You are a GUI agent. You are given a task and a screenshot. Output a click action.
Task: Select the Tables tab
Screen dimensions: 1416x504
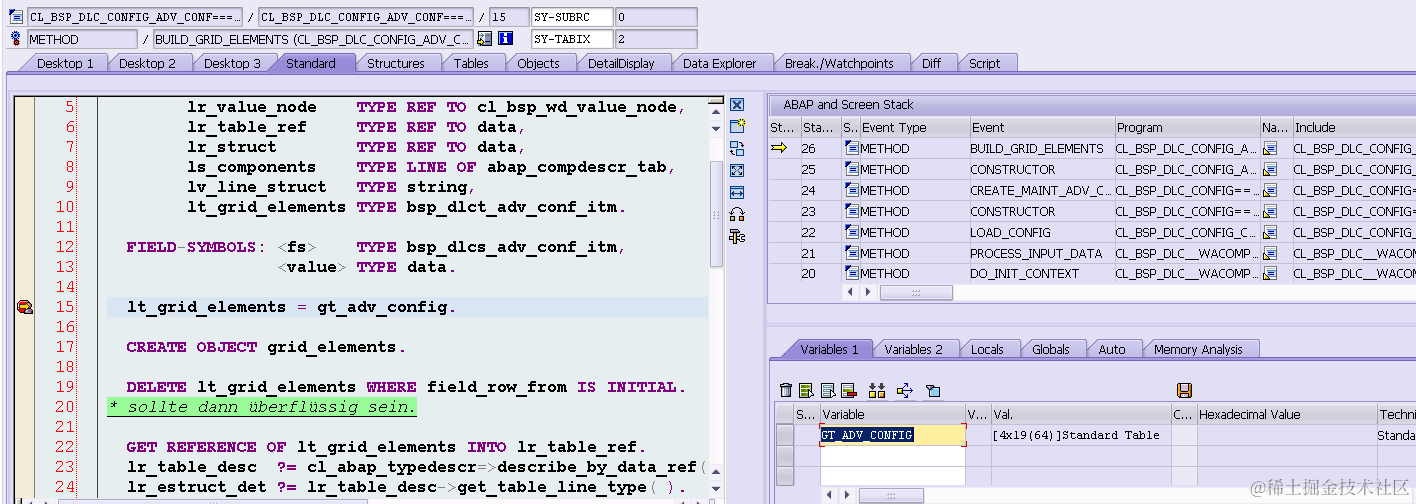[471, 63]
